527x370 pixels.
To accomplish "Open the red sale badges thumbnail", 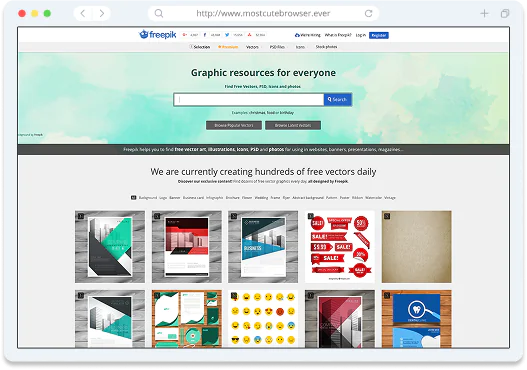I will (x=340, y=247).
